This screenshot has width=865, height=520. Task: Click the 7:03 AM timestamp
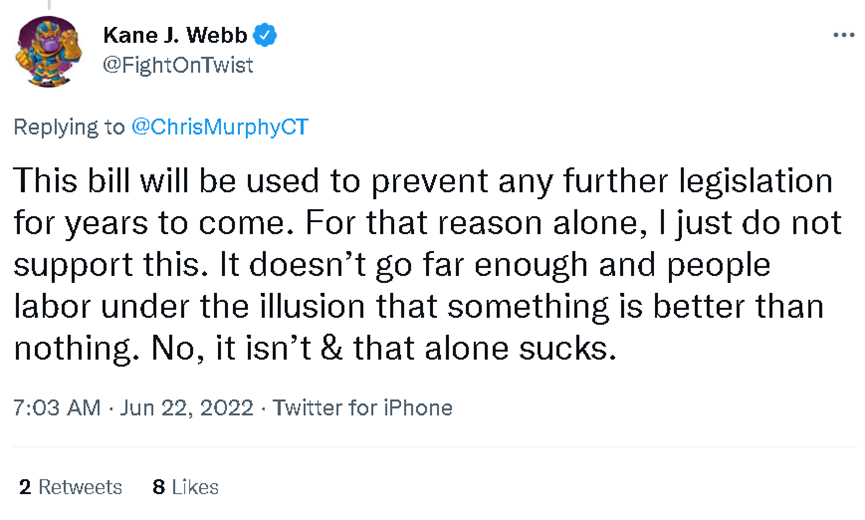point(57,408)
